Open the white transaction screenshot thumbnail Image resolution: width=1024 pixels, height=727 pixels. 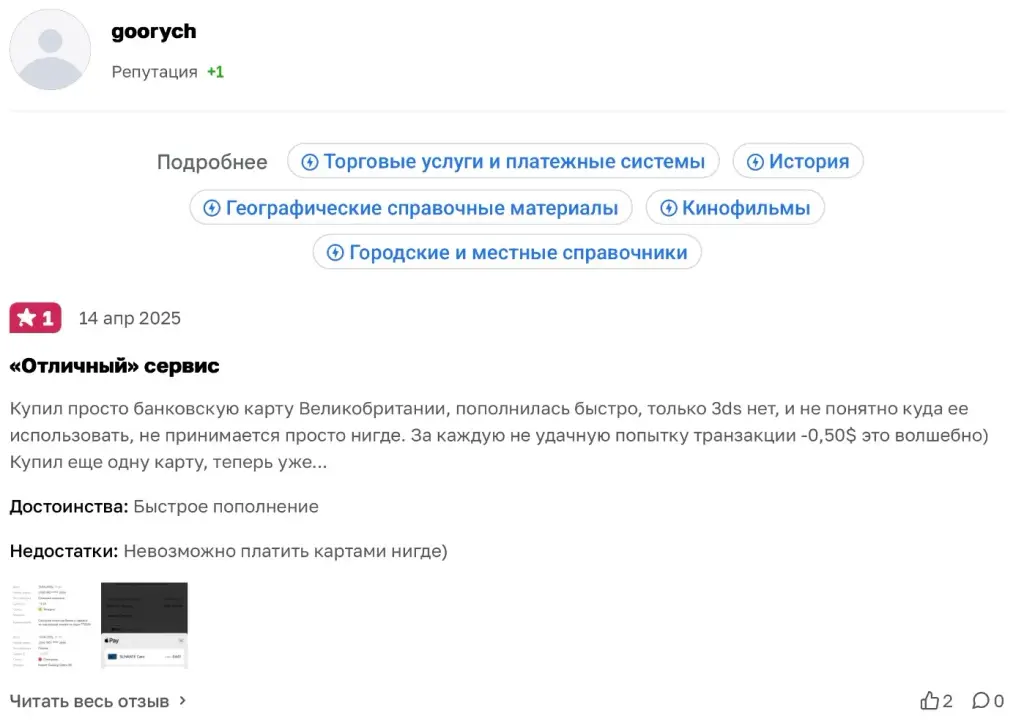(x=50, y=626)
